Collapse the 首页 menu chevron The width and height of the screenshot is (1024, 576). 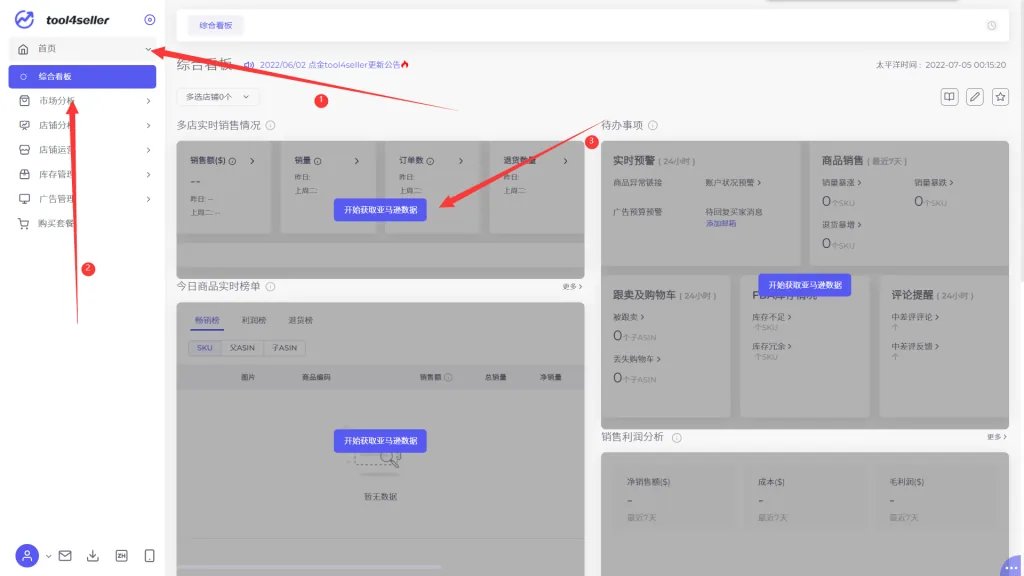148,49
